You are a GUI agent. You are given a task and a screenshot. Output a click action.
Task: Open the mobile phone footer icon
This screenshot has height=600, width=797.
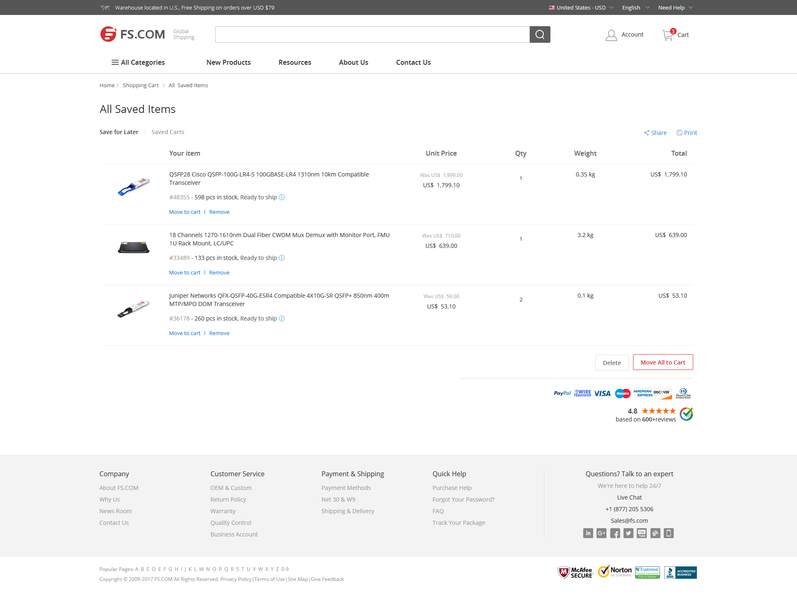[669, 533]
